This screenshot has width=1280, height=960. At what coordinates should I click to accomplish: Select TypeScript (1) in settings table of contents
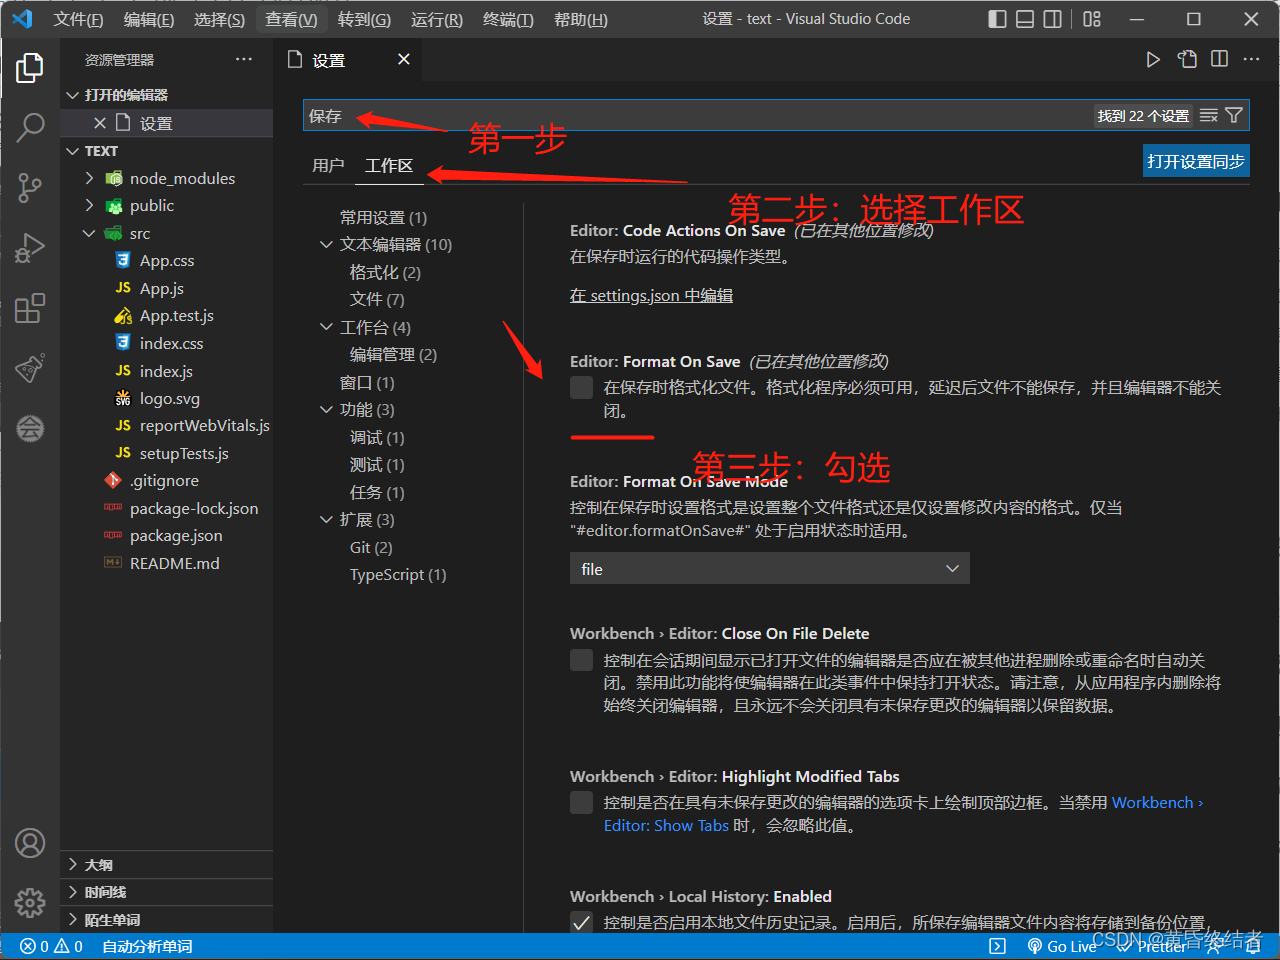(x=398, y=574)
